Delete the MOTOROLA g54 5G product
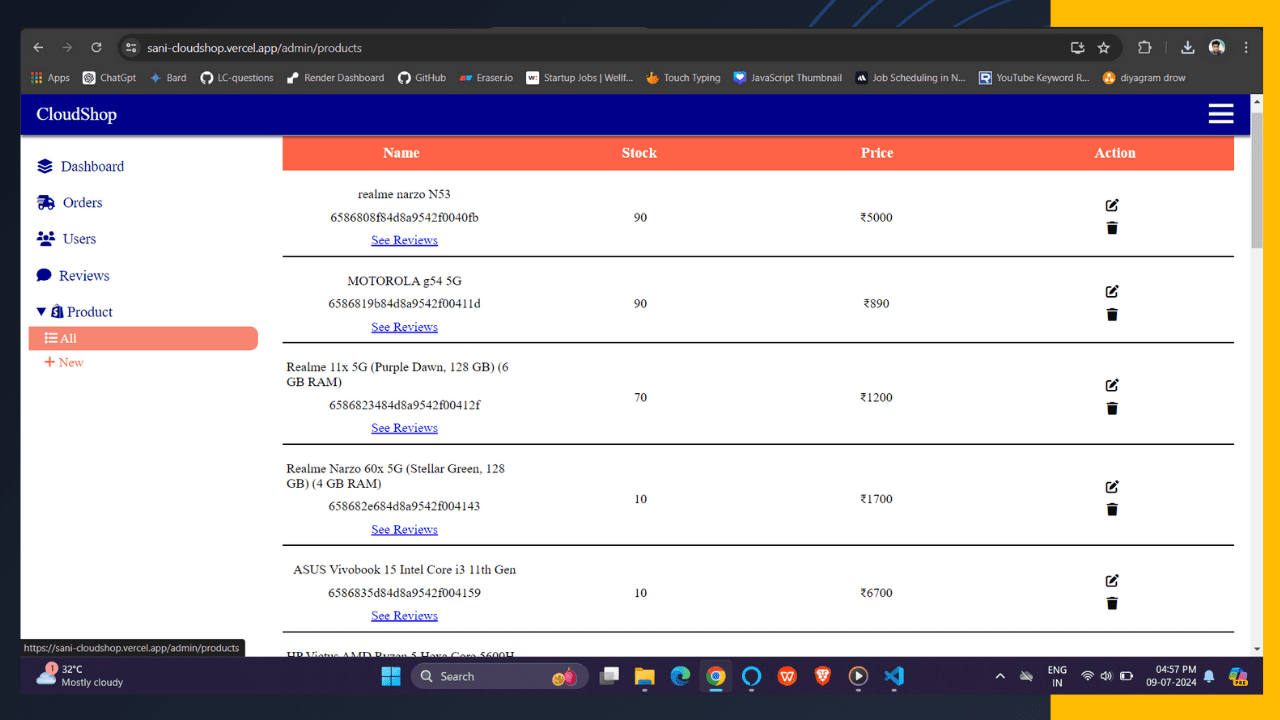The width and height of the screenshot is (1280, 720). pos(1112,315)
